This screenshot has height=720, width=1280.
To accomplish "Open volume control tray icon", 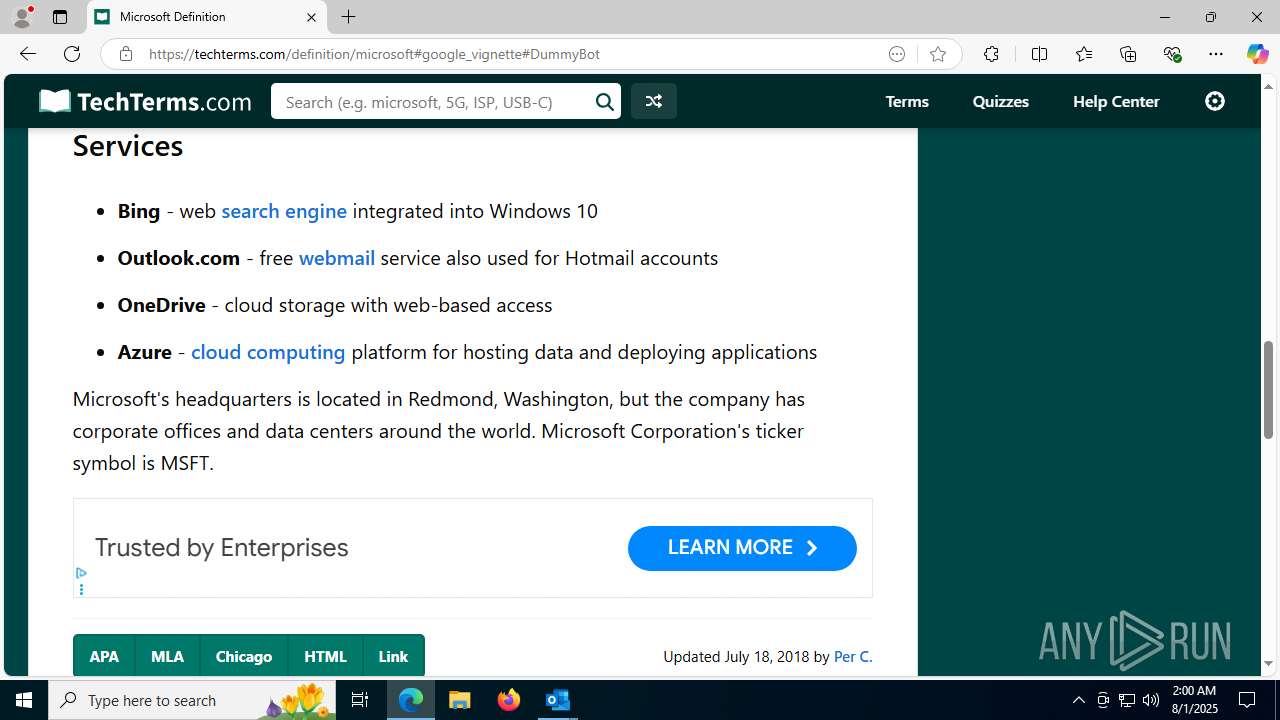I will [1151, 700].
